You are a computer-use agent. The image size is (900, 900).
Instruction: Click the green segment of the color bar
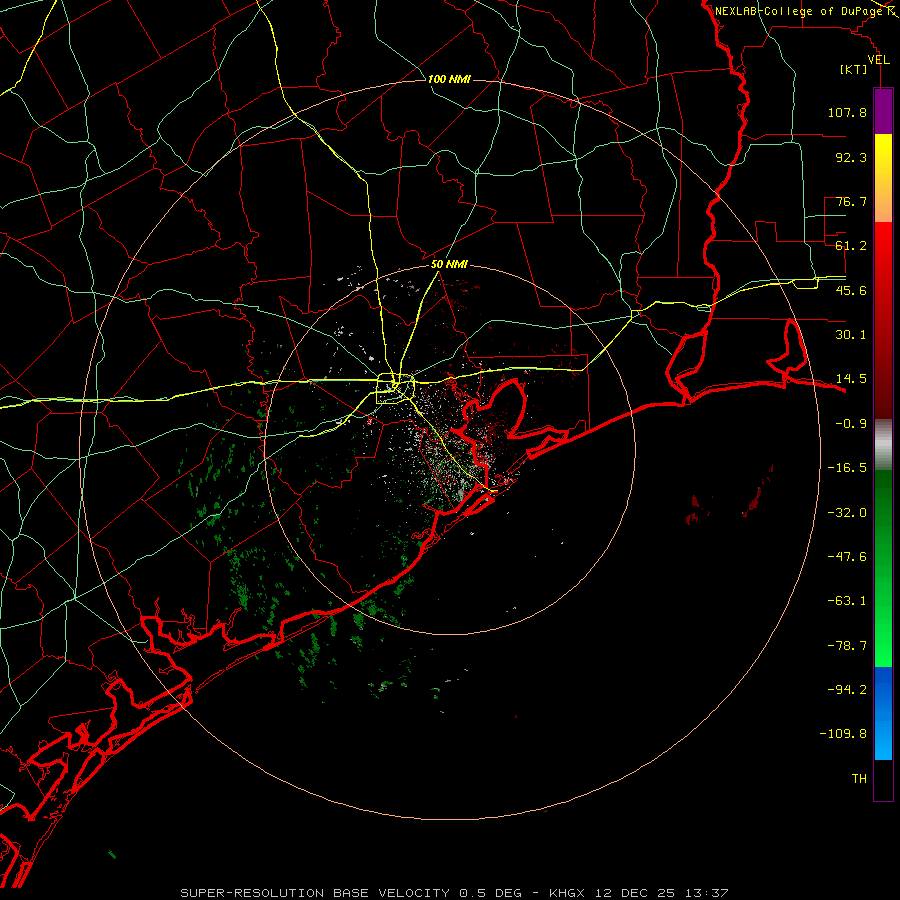883,568
